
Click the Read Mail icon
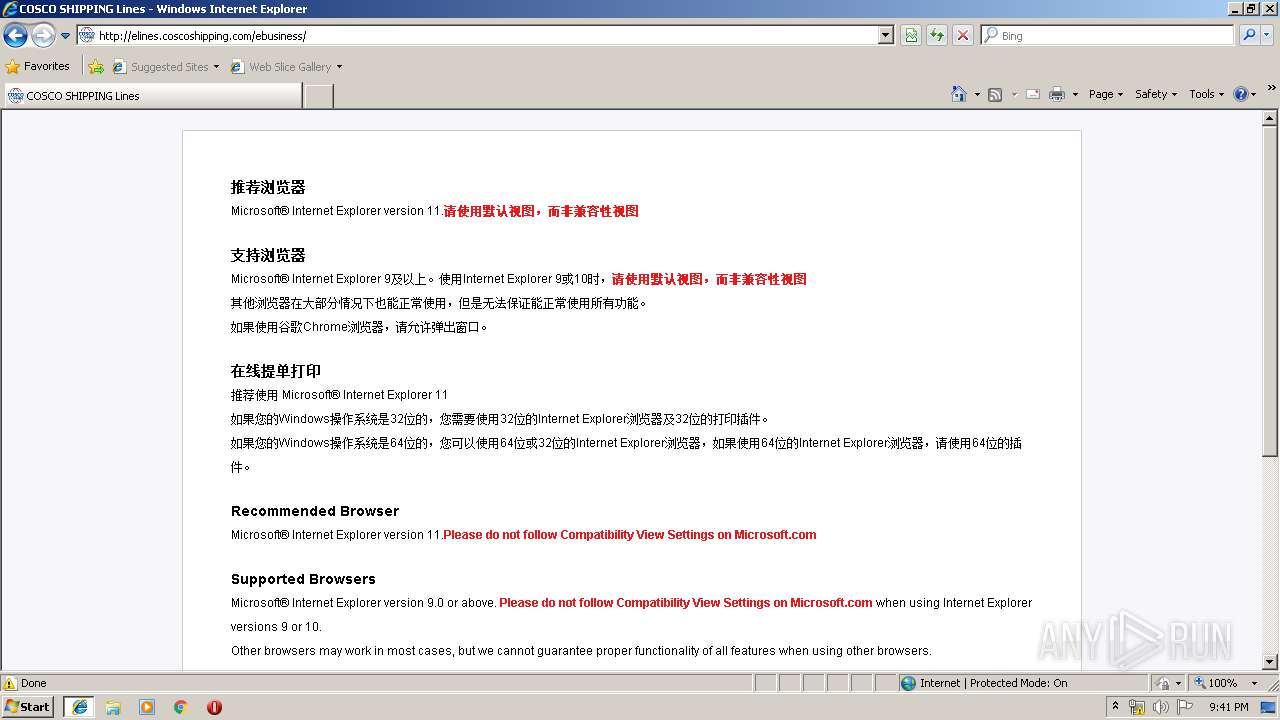pyautogui.click(x=1033, y=95)
